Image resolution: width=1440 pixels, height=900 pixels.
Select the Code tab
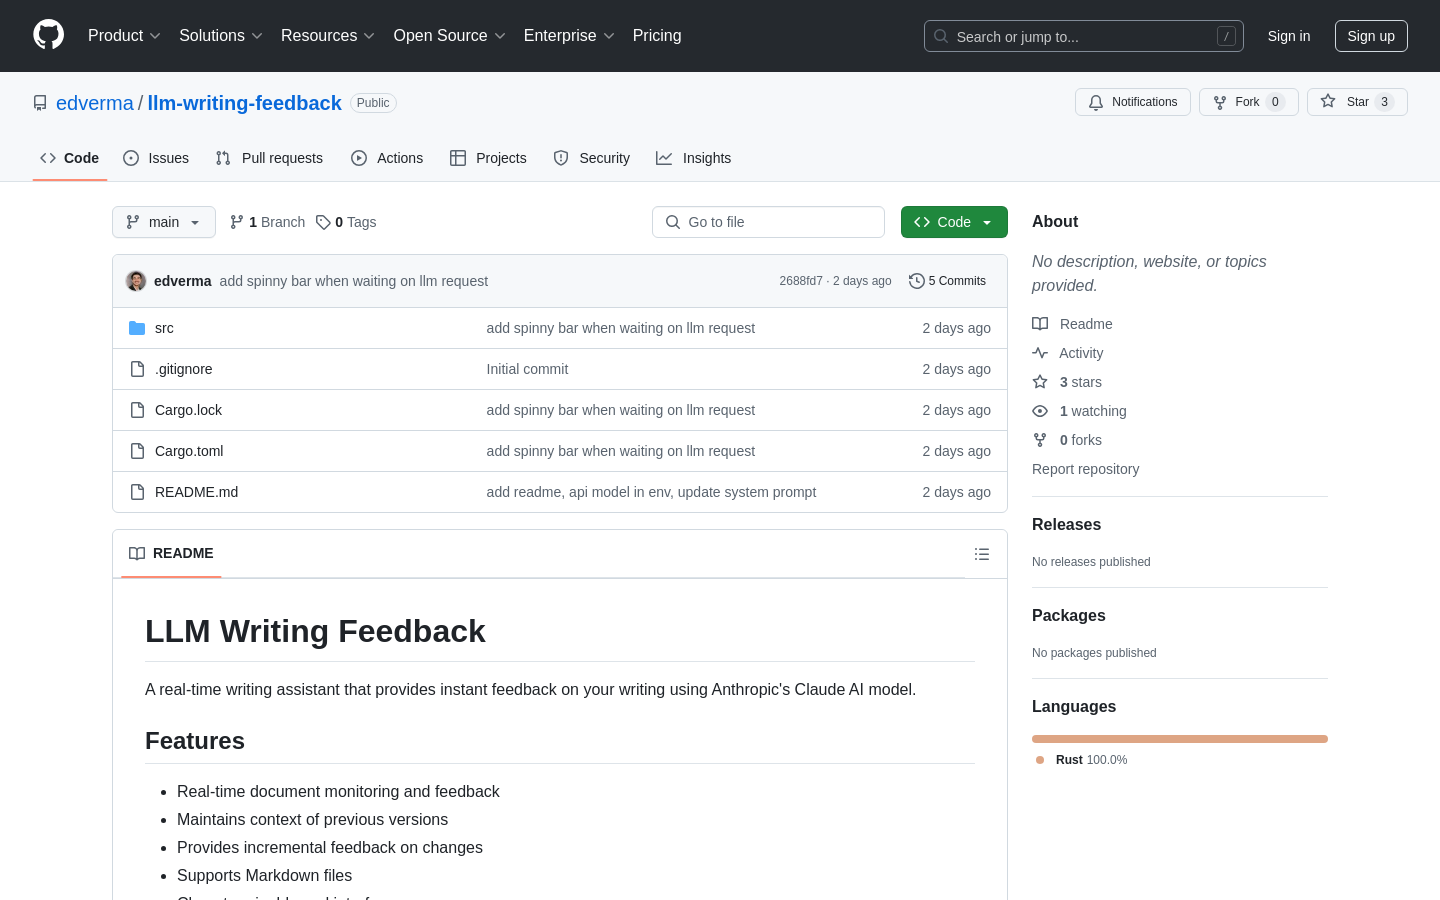(x=70, y=158)
